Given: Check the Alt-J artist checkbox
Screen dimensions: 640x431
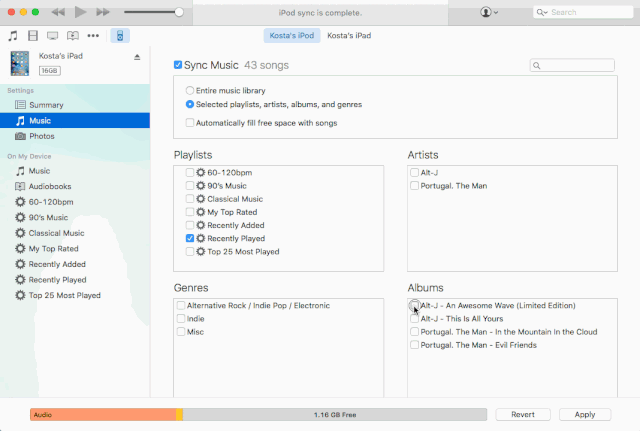Looking at the screenshot, I should 414,172.
